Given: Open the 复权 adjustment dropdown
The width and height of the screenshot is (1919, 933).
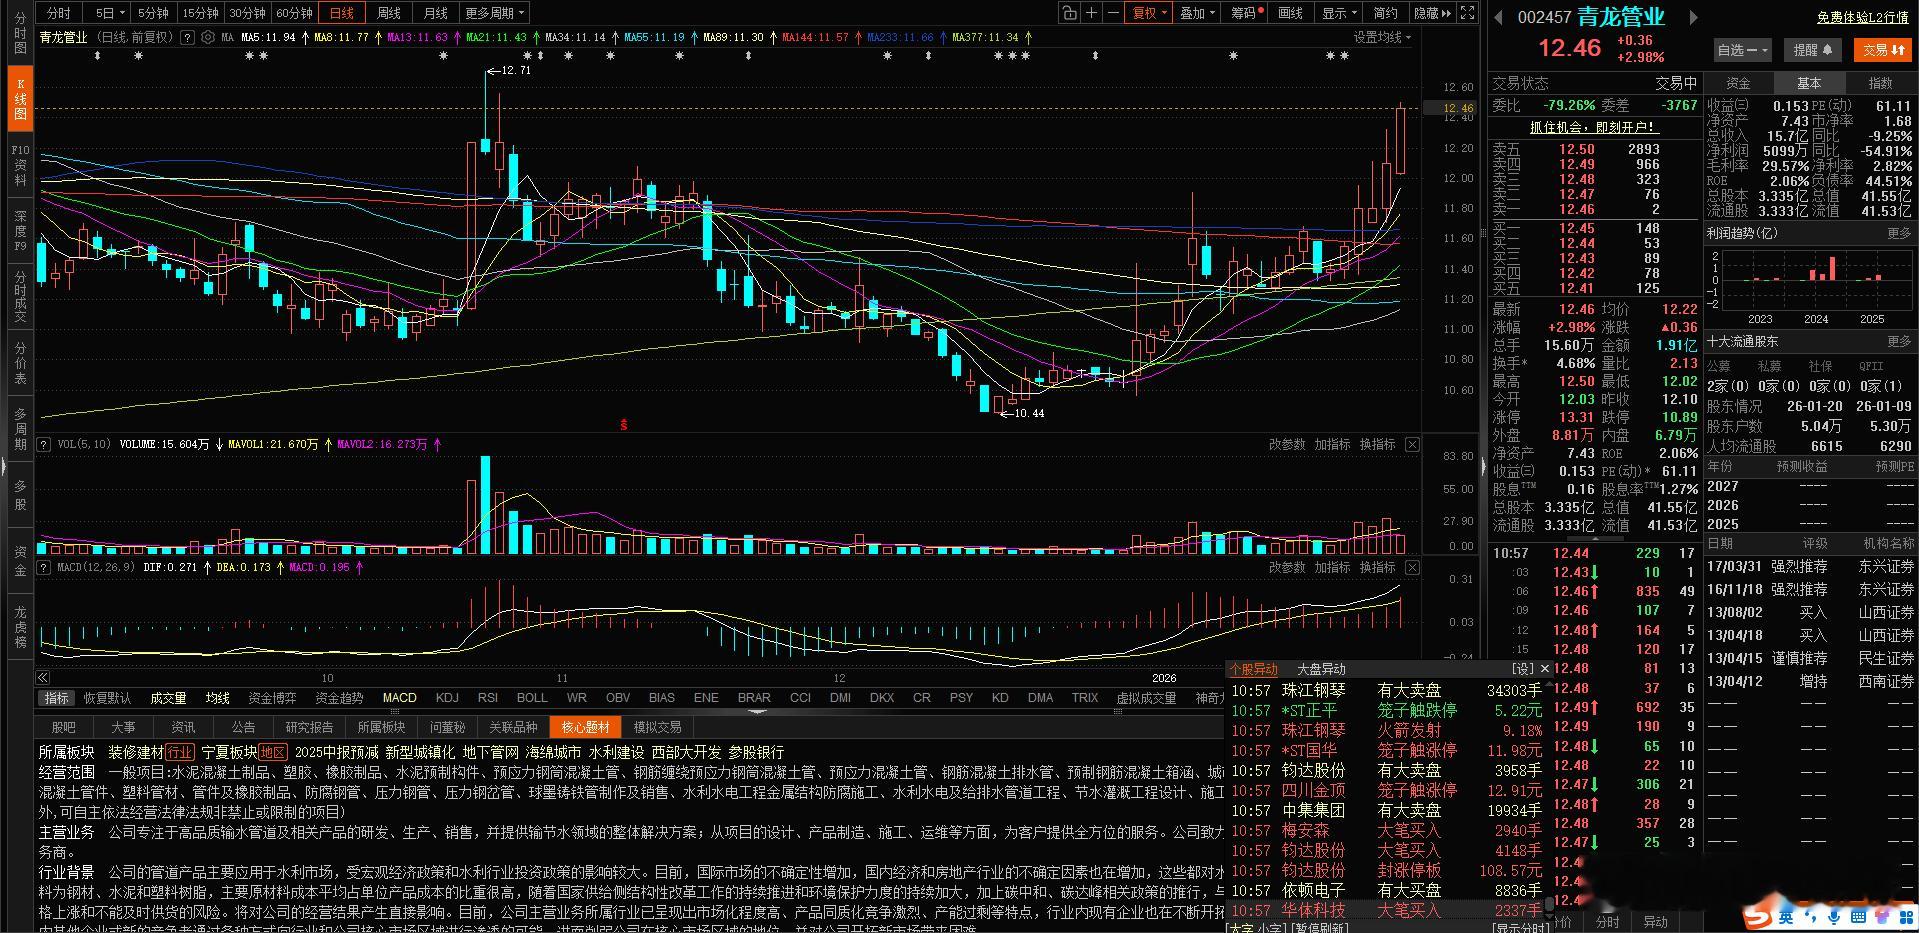Looking at the screenshot, I should click(x=1149, y=13).
